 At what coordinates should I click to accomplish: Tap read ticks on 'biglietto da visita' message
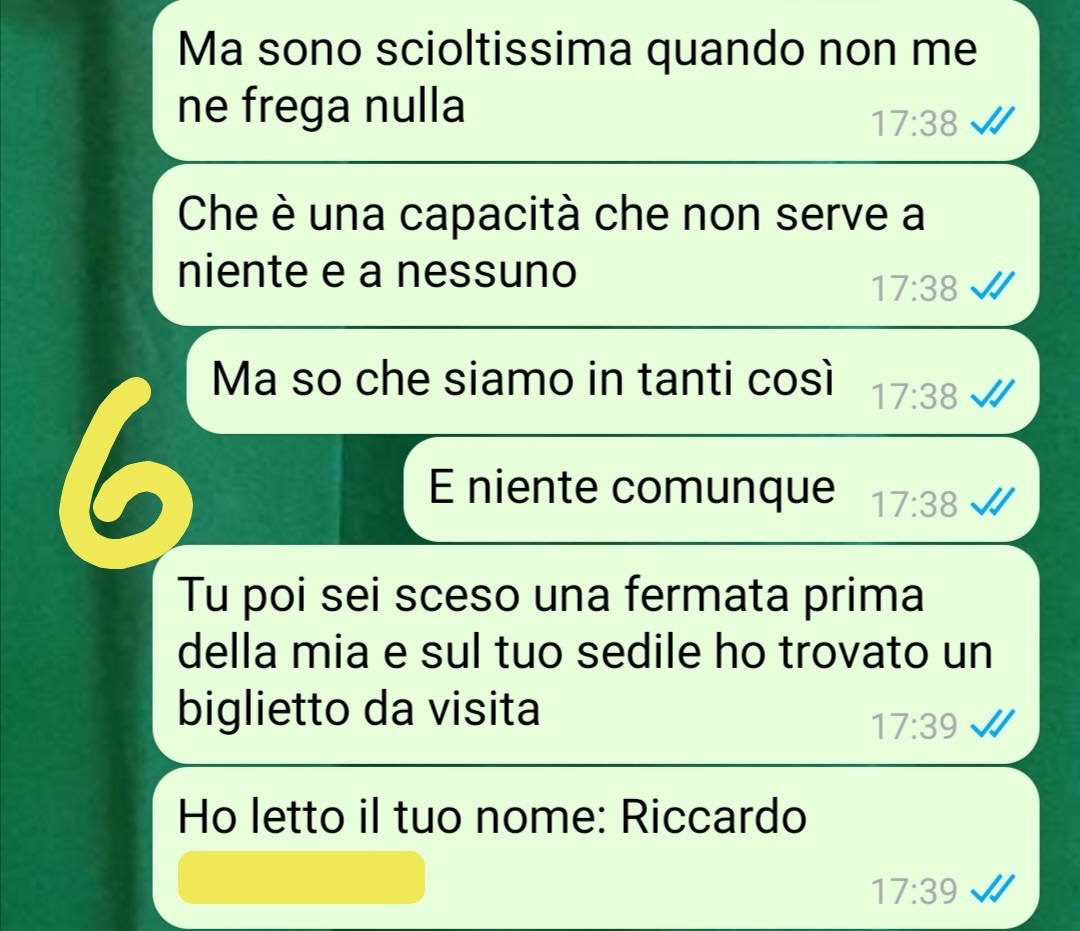pyautogui.click(x=993, y=725)
